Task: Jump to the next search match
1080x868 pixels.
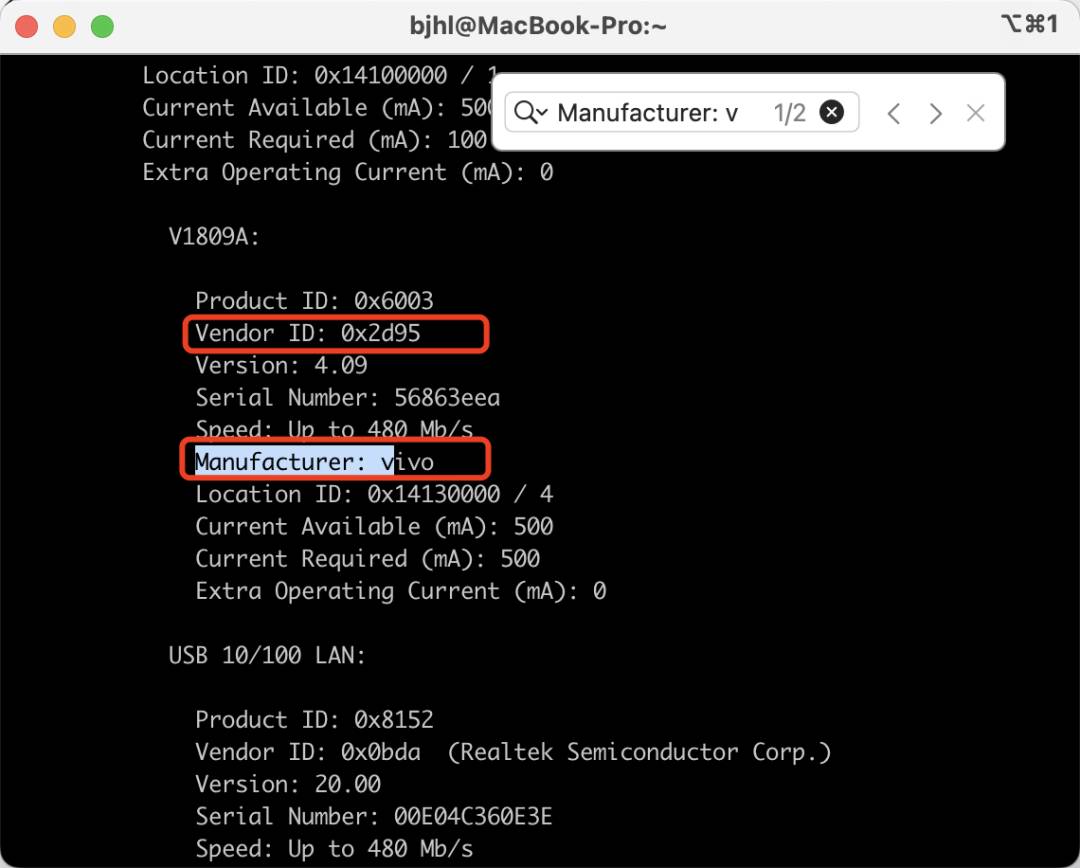Action: [x=935, y=113]
